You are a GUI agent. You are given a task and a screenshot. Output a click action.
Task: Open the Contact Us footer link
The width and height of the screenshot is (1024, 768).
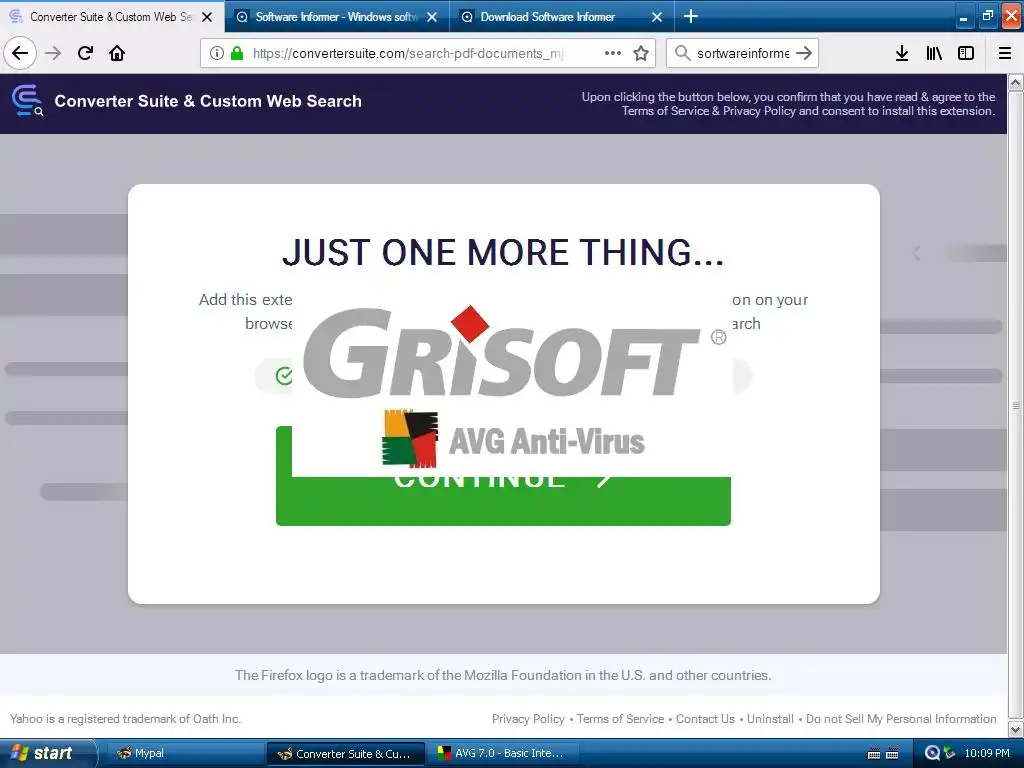click(705, 718)
